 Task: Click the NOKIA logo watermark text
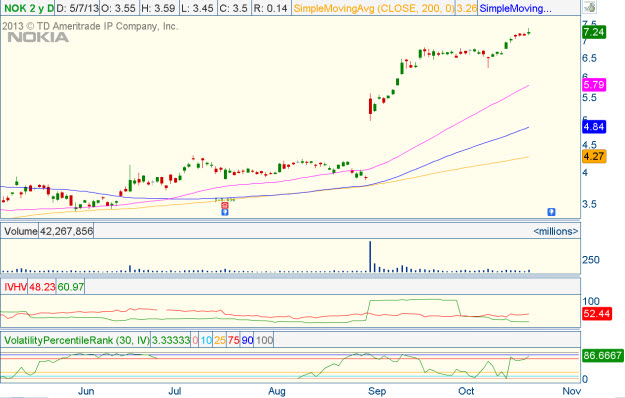[x=38, y=37]
